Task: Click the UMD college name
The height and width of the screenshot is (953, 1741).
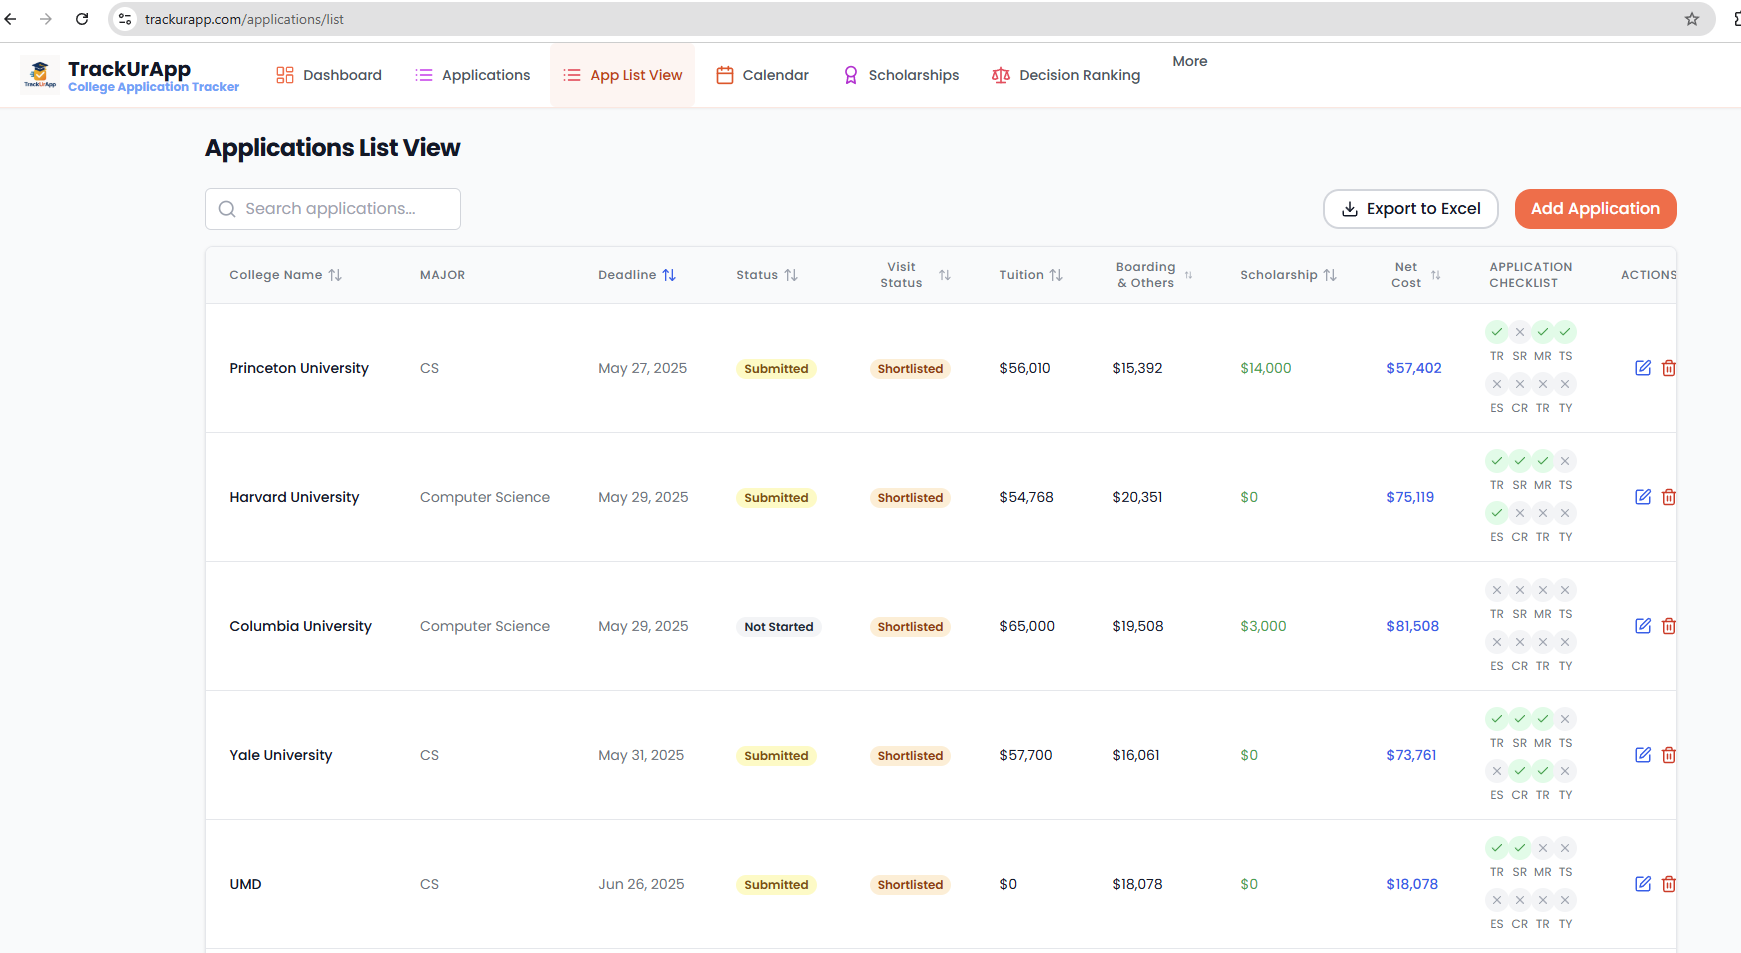Action: (x=245, y=884)
